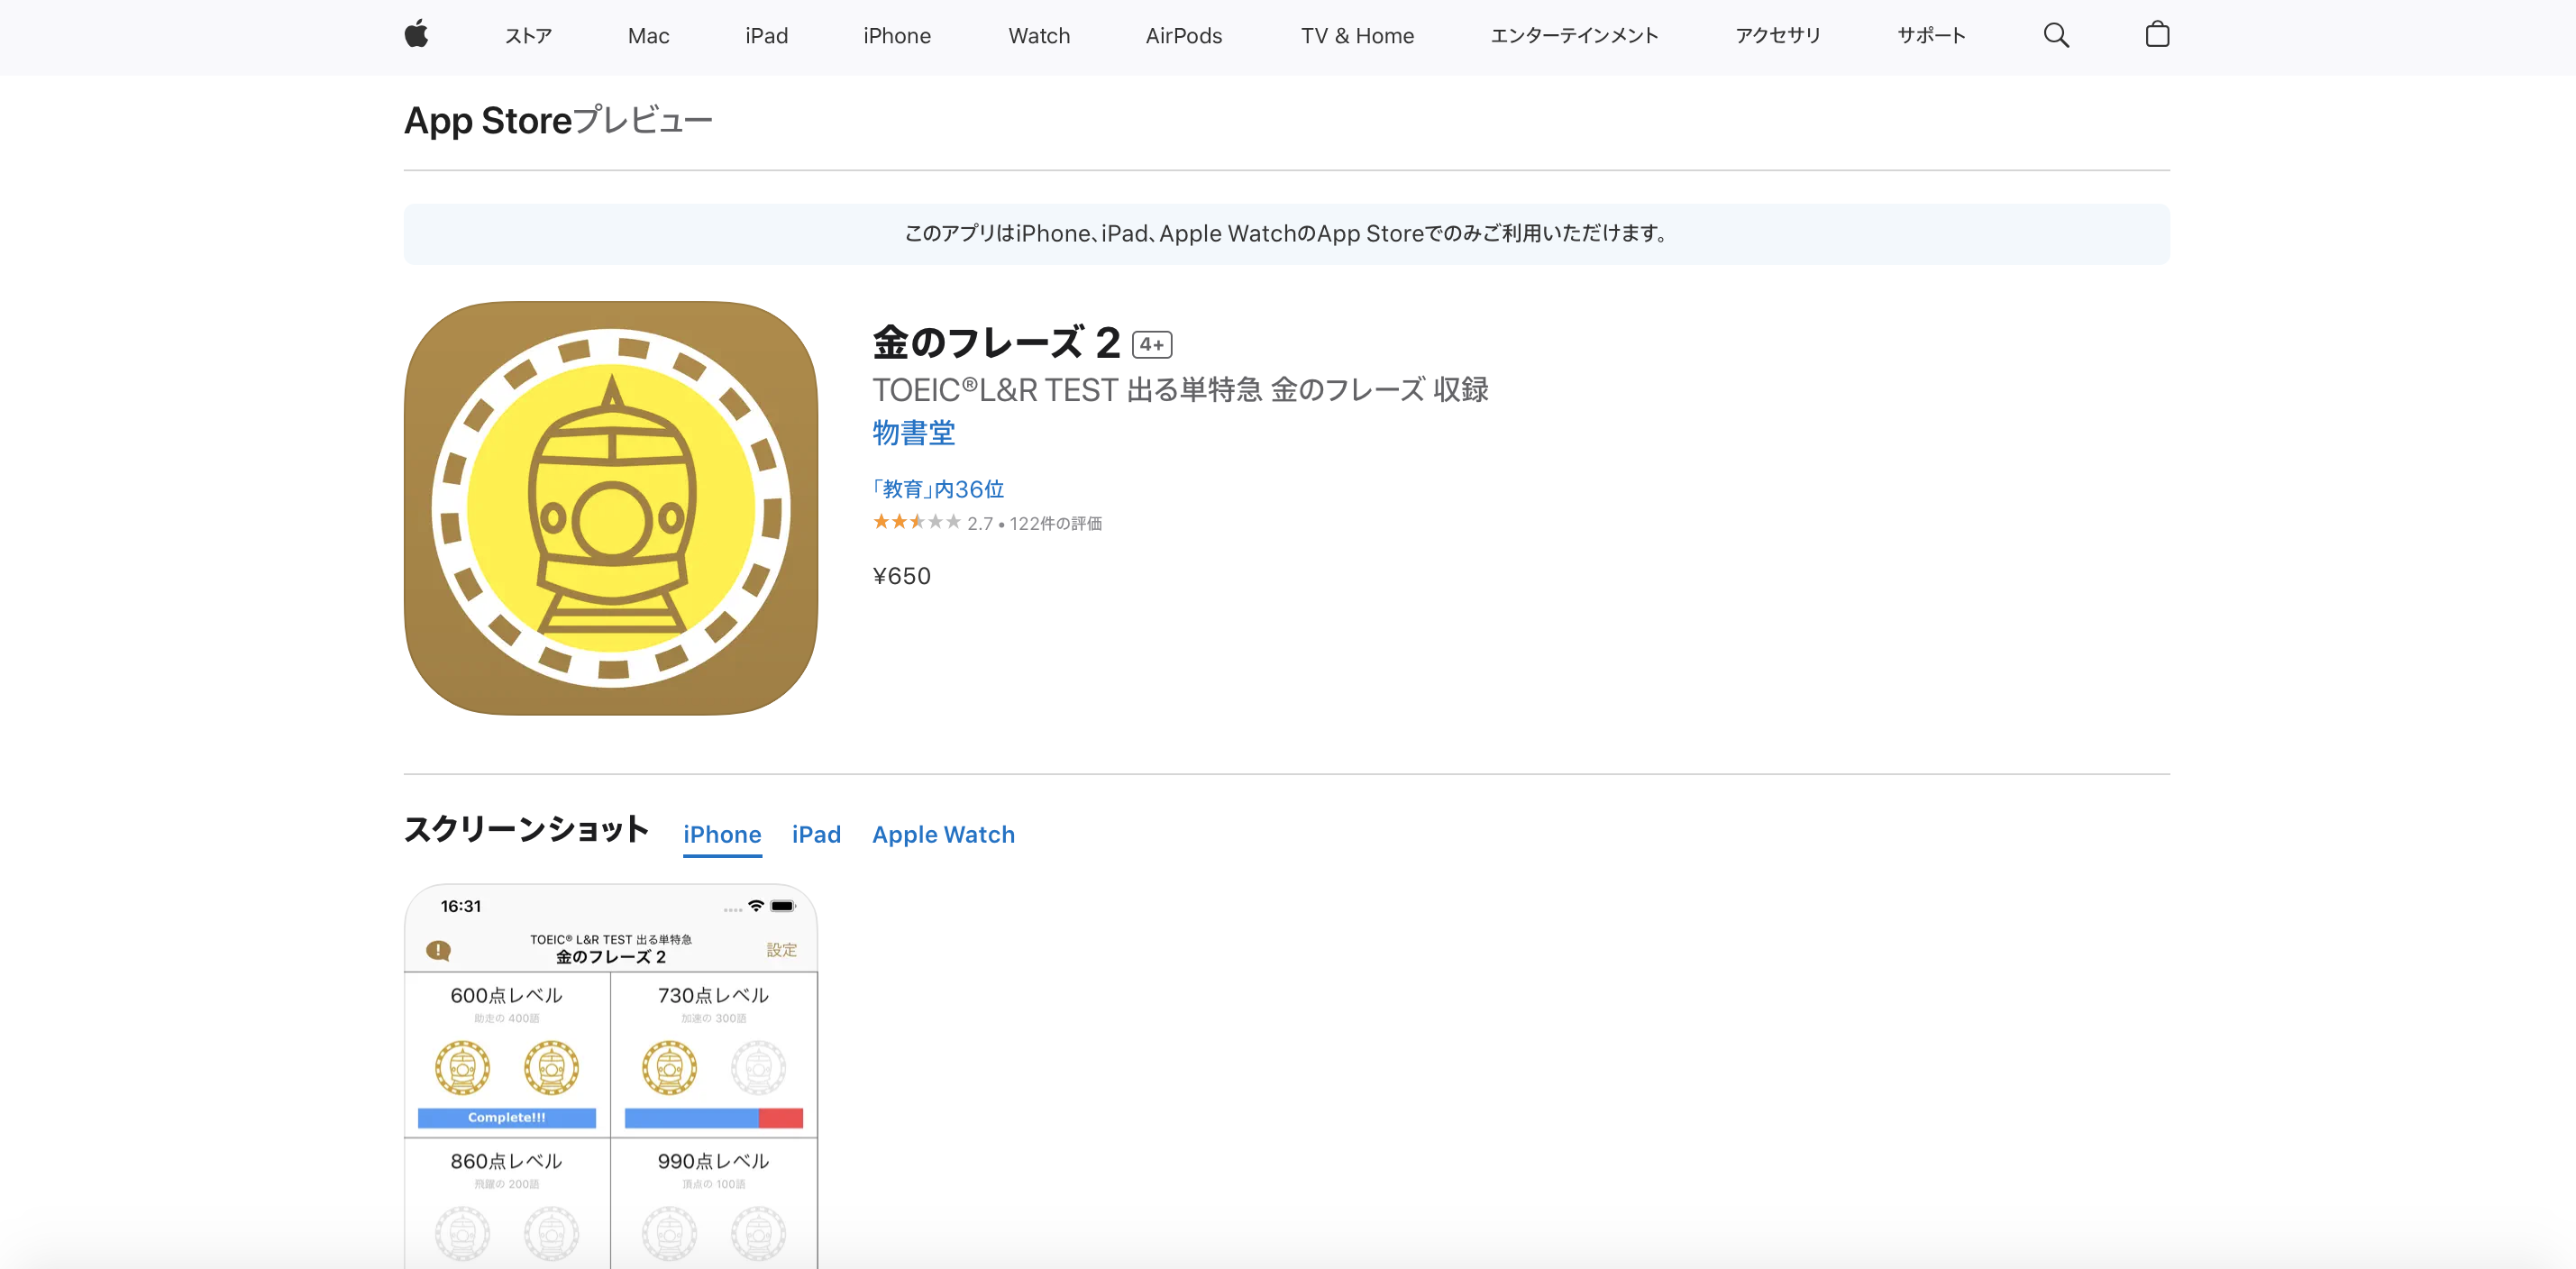This screenshot has height=1269, width=2576.
Task: Open the Watch menu item
Action: click(1039, 36)
